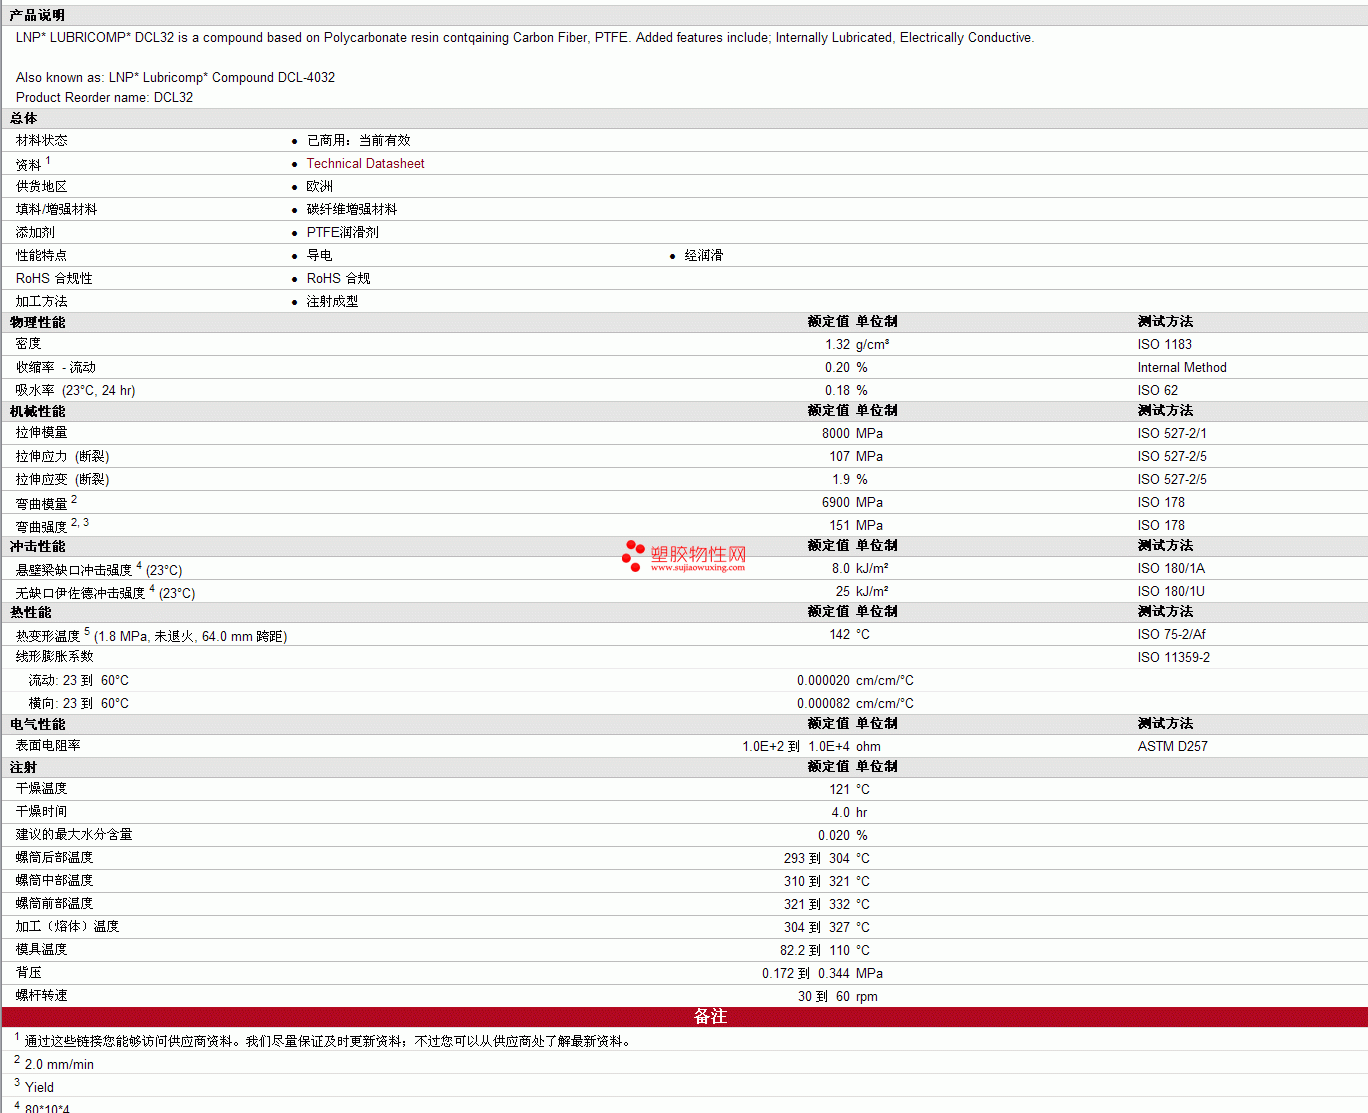The image size is (1368, 1113).
Task: Select the 背压 row label
Action: tap(29, 972)
